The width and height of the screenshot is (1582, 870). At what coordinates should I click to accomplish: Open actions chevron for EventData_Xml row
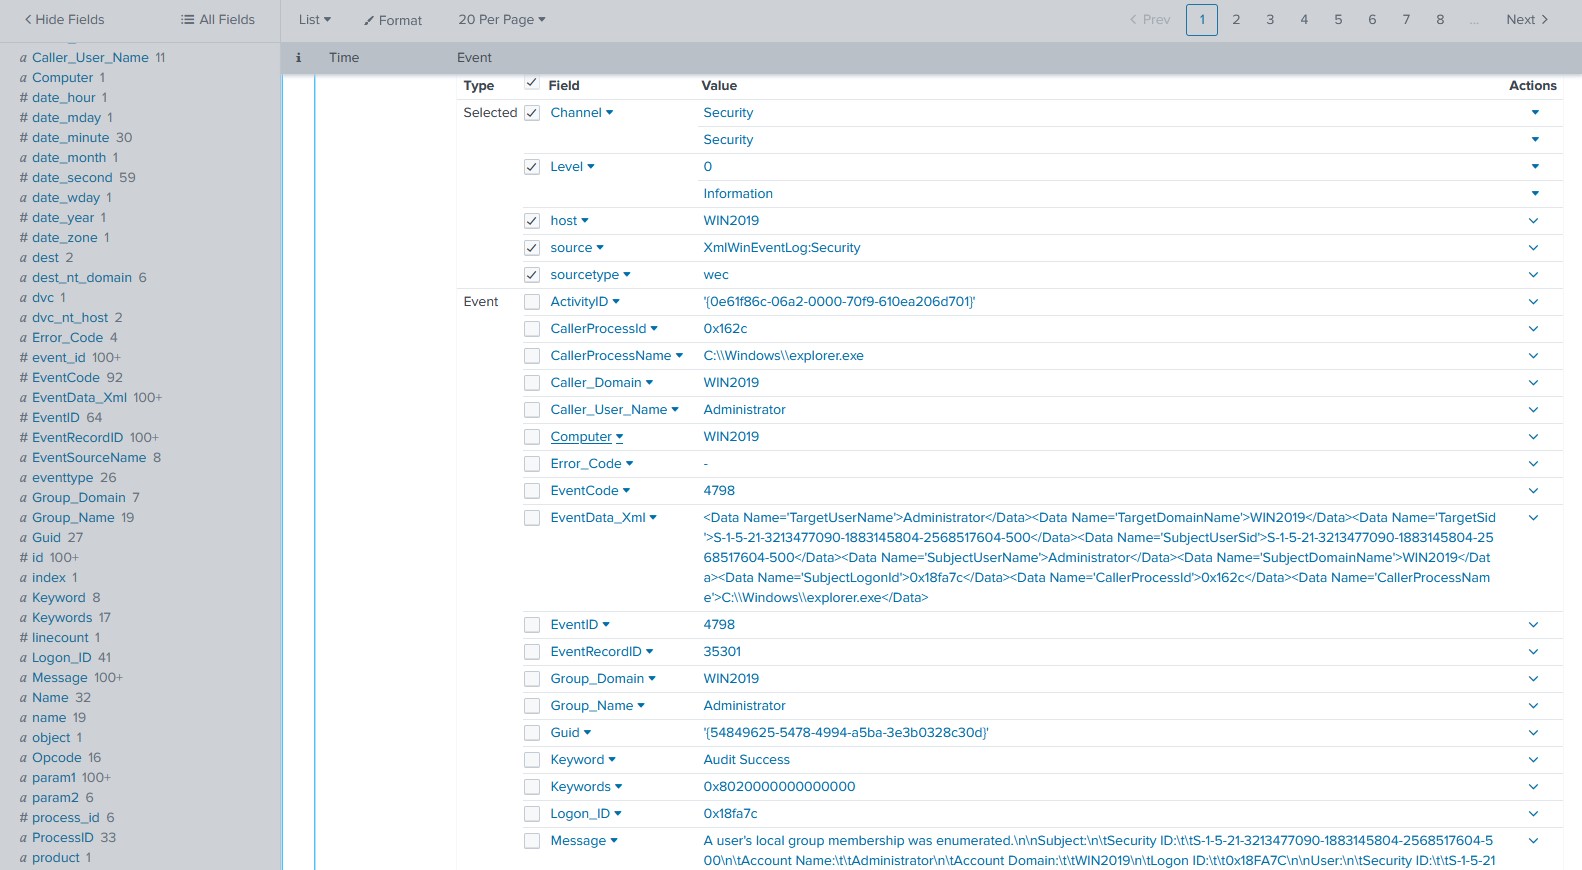[1534, 518]
